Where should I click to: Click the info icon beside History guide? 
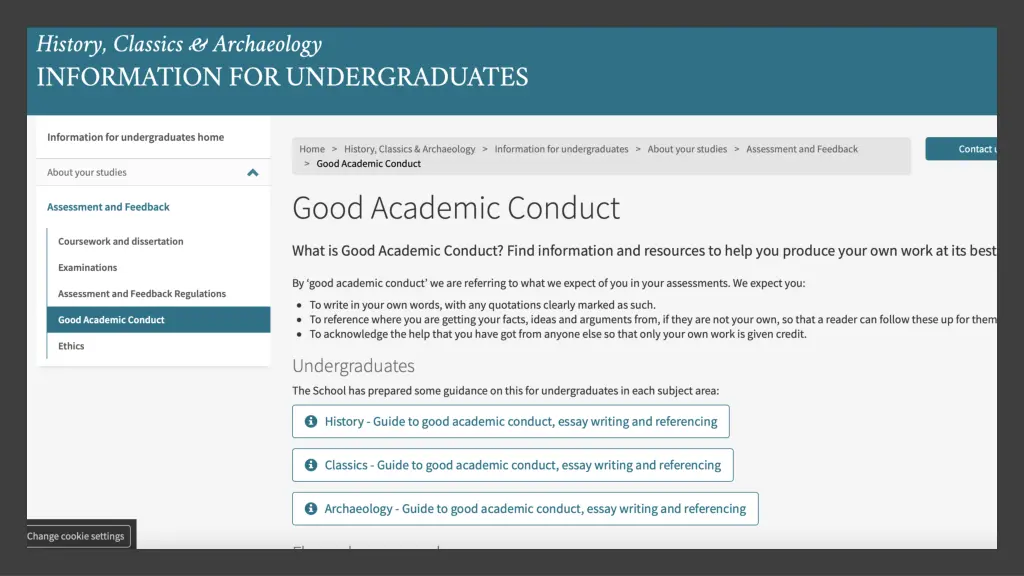pyautogui.click(x=311, y=421)
